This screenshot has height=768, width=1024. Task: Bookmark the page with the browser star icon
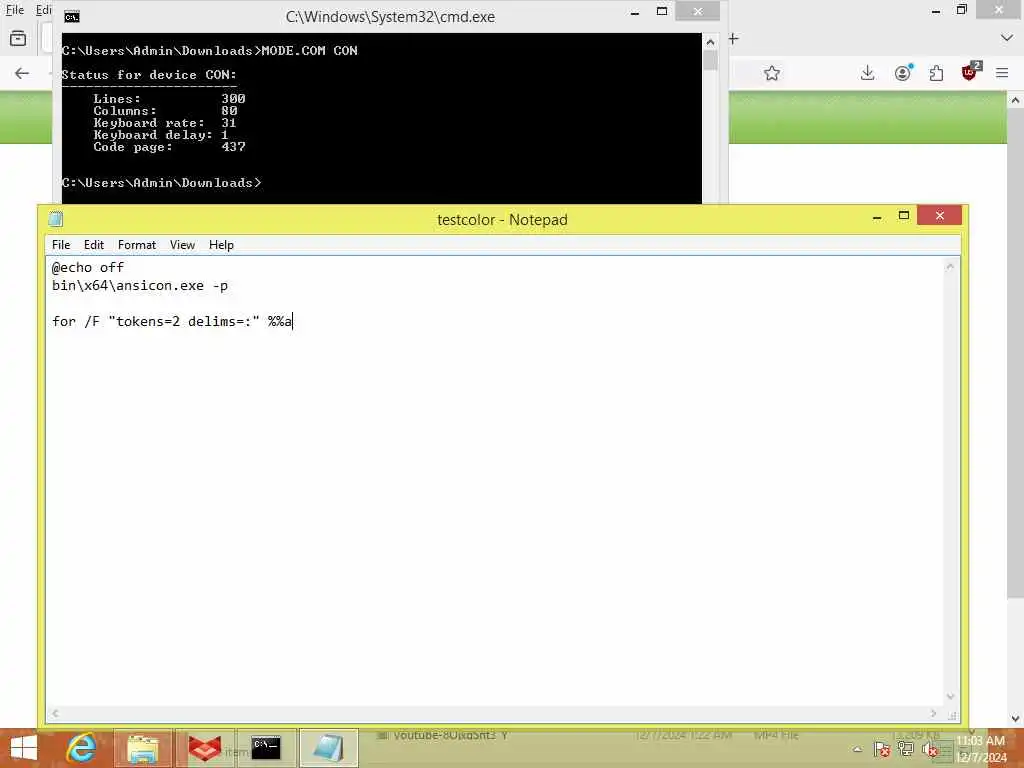772,73
